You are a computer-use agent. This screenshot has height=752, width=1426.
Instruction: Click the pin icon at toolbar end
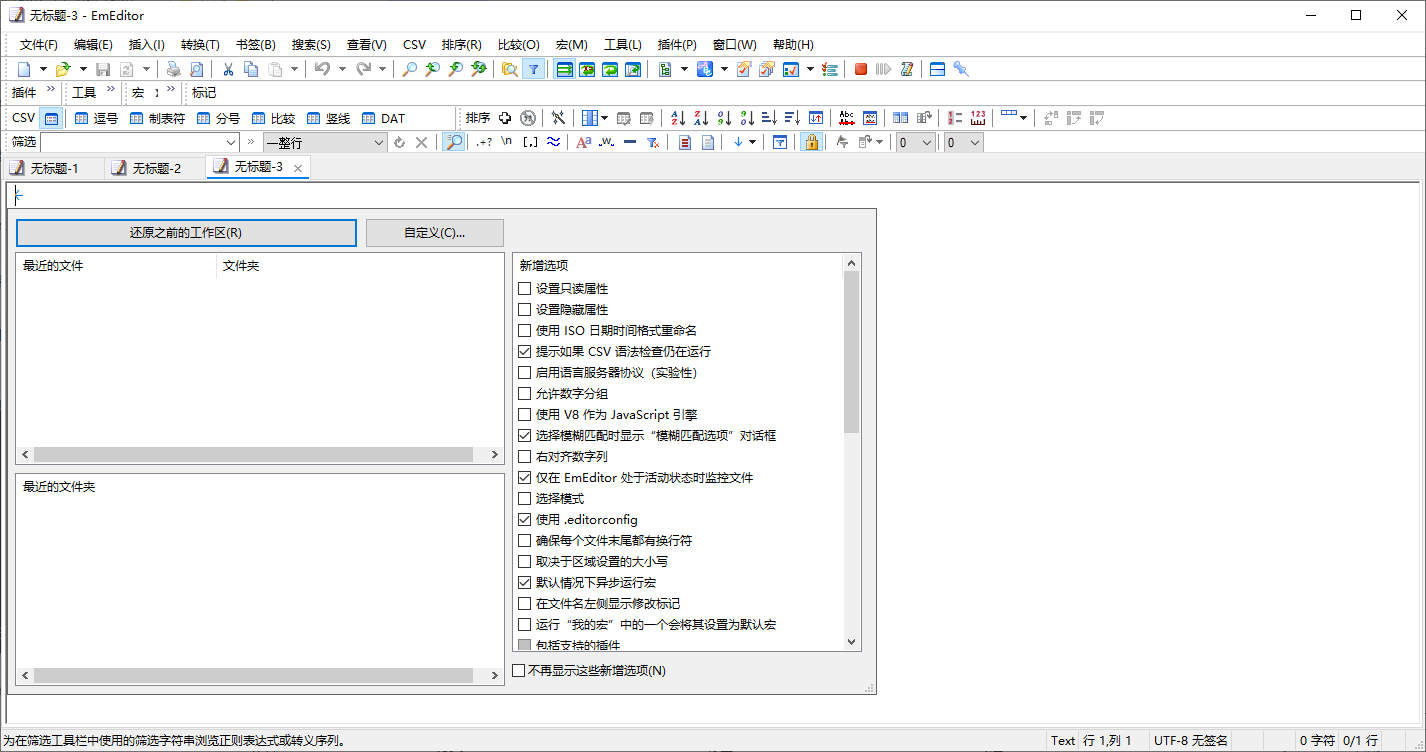(x=960, y=69)
